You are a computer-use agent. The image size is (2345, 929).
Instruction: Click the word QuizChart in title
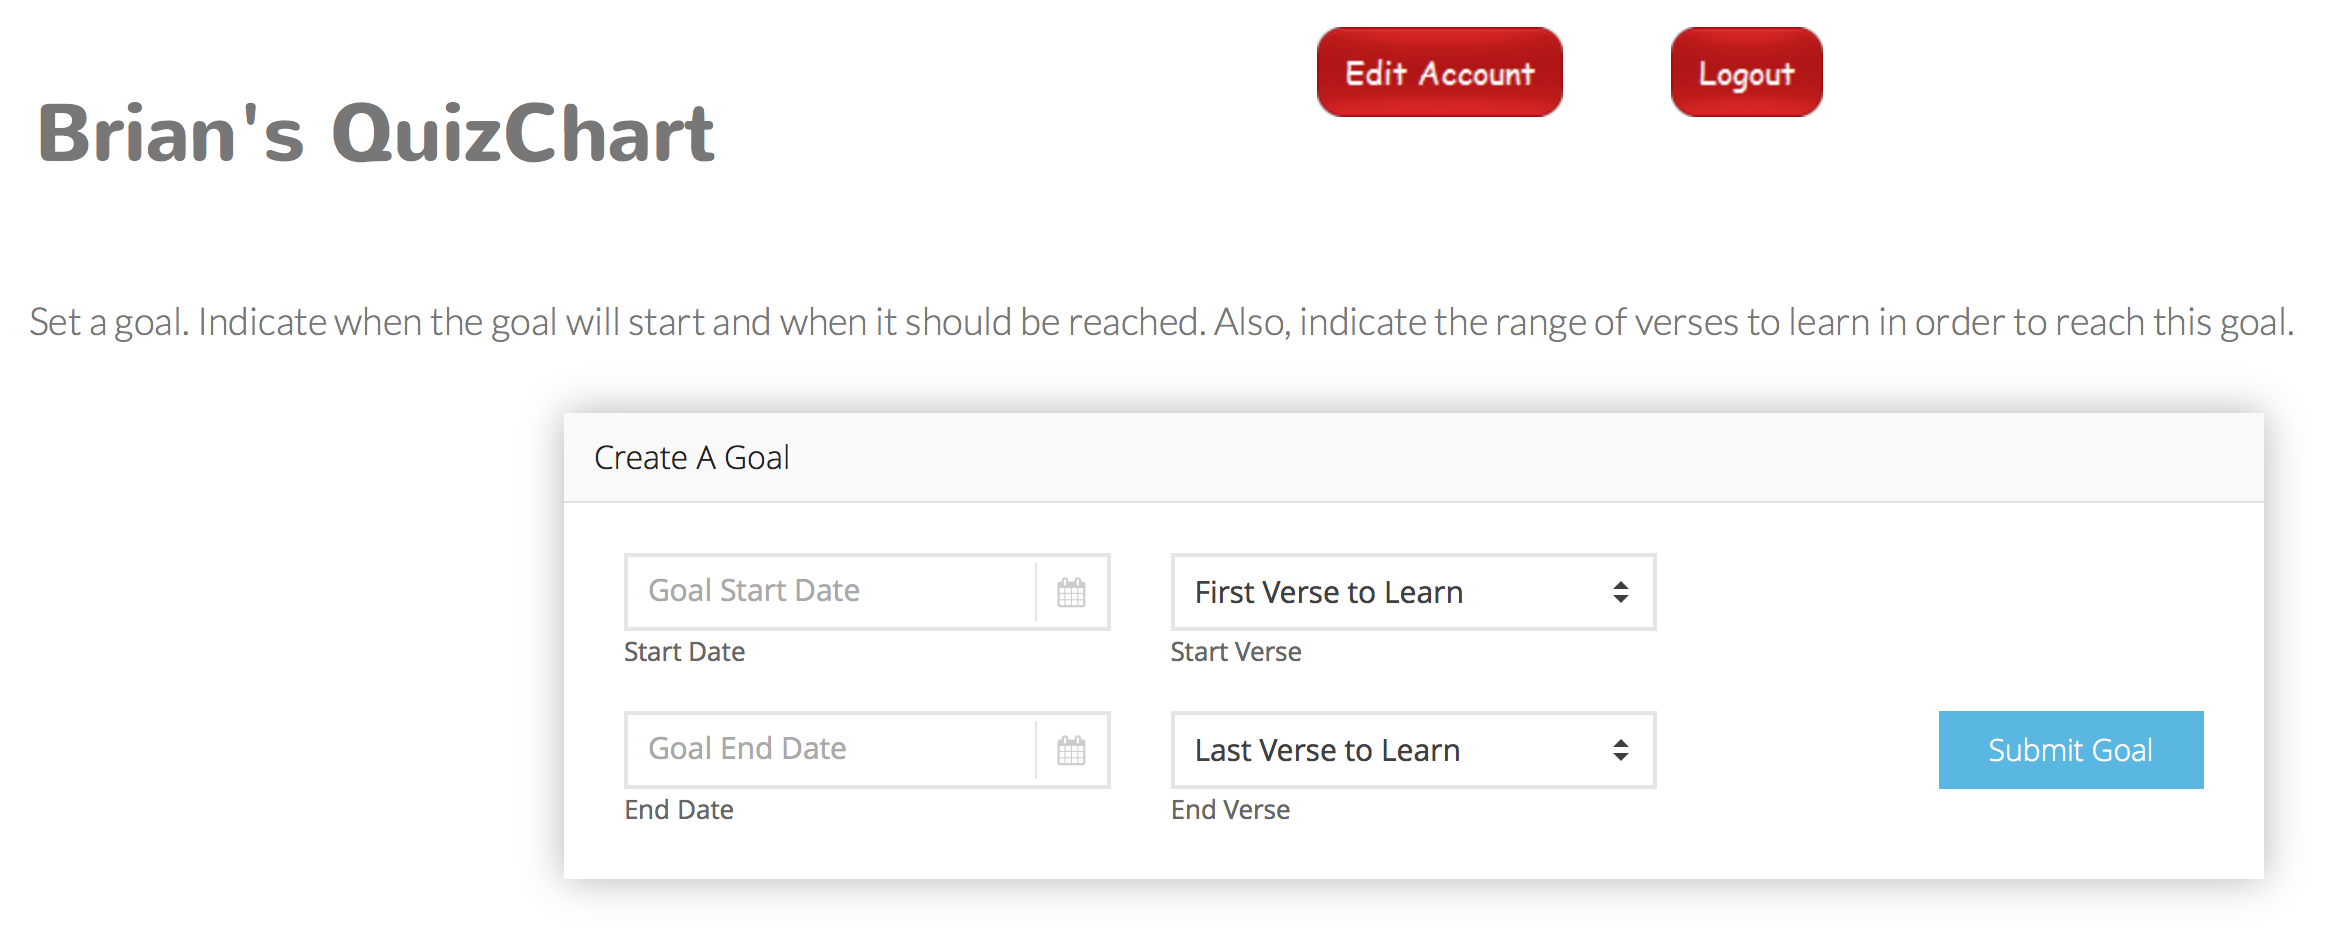(523, 134)
